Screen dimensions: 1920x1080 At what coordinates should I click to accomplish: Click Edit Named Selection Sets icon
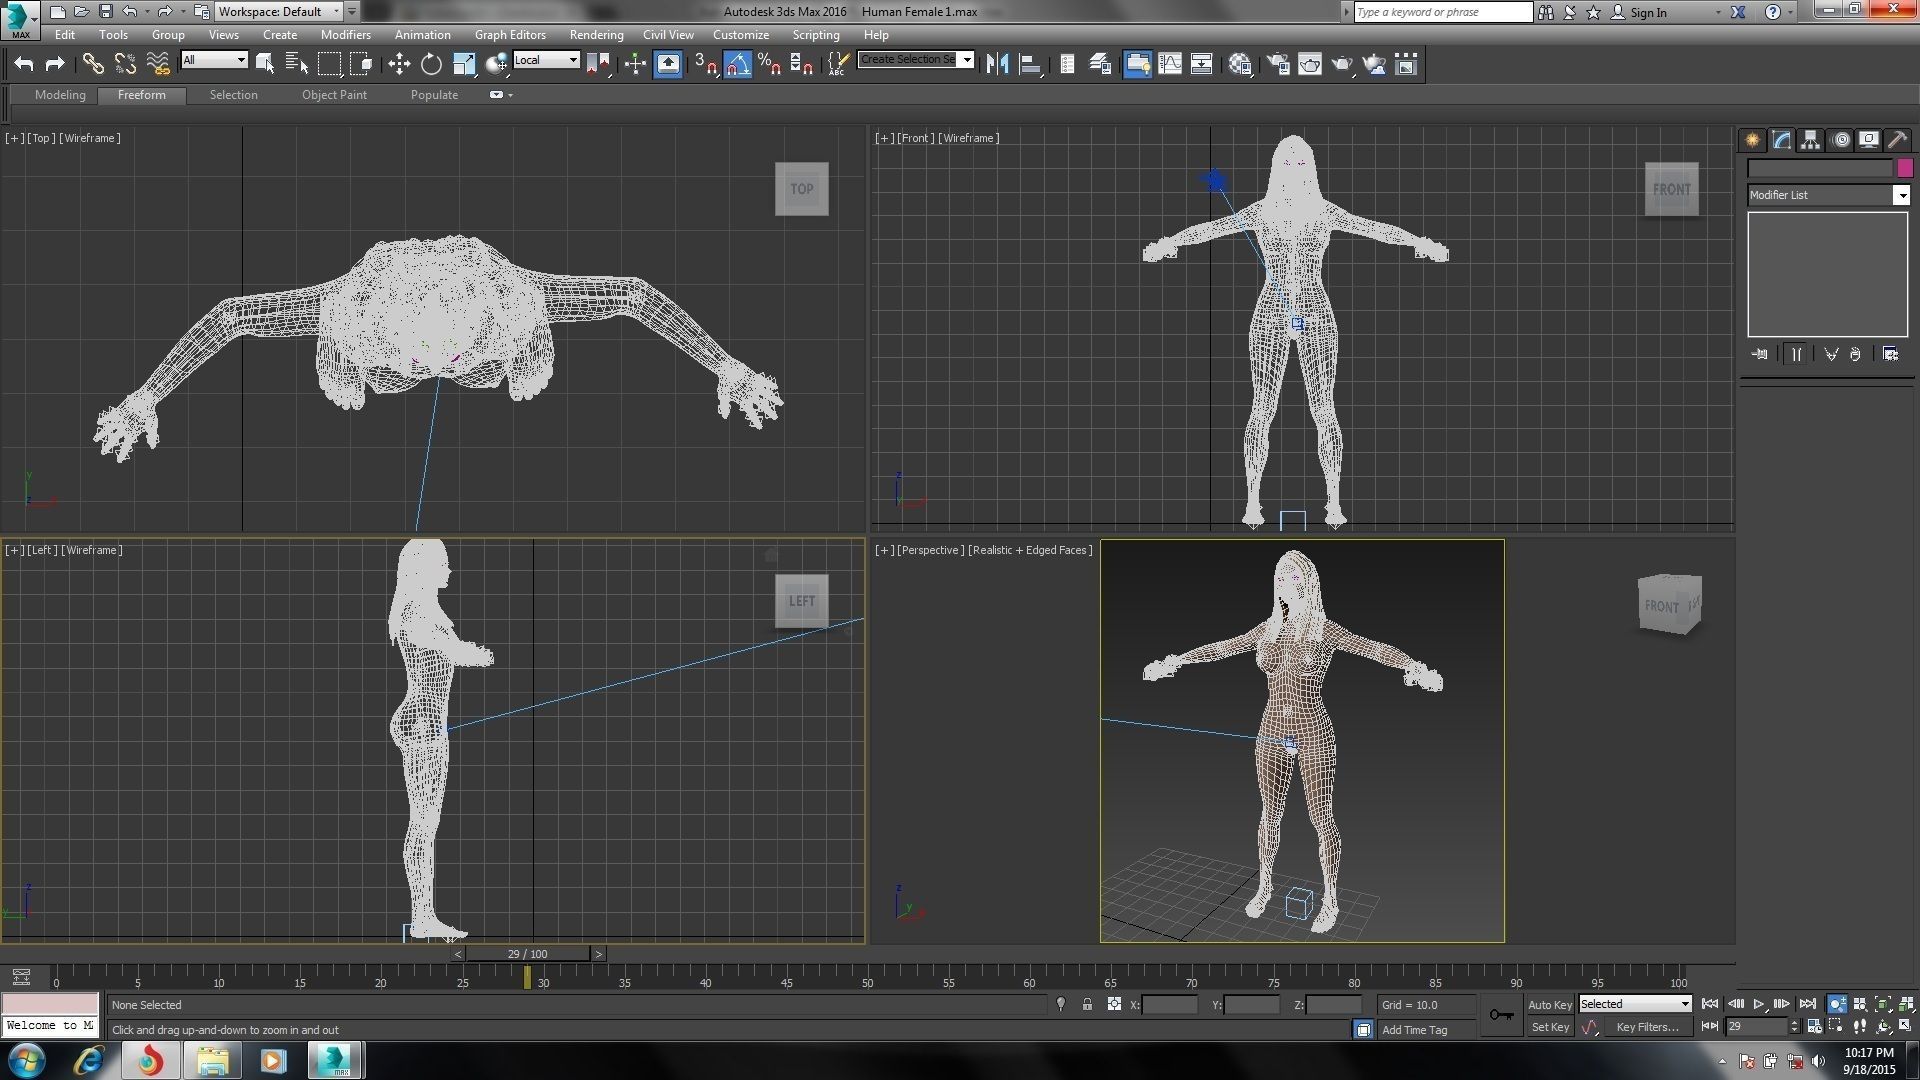tap(838, 64)
